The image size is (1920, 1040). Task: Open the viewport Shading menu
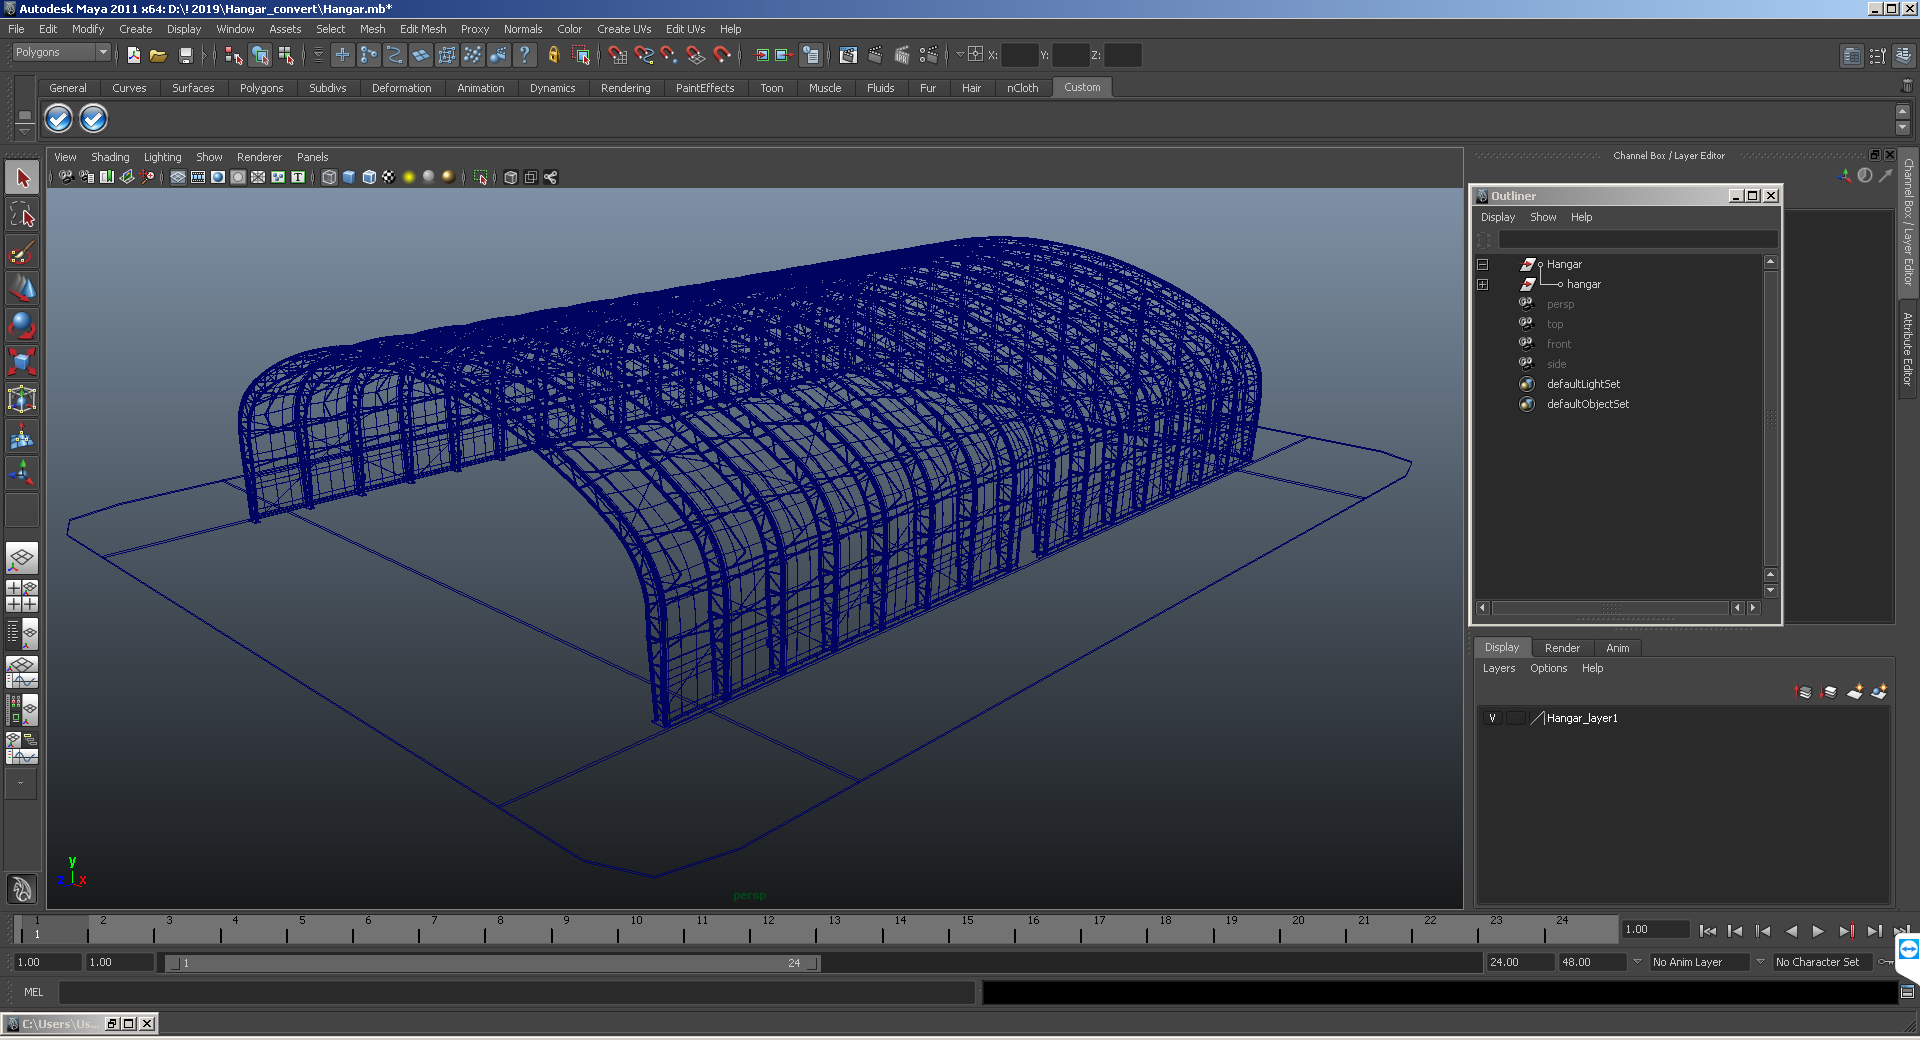(x=110, y=157)
